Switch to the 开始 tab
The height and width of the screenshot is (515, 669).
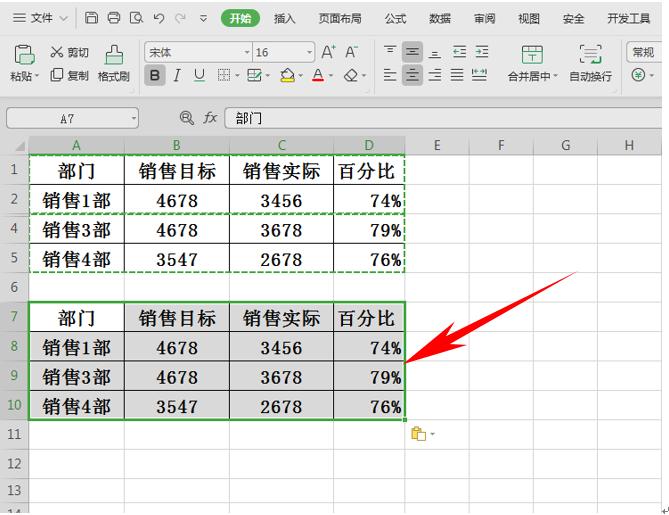coord(240,18)
